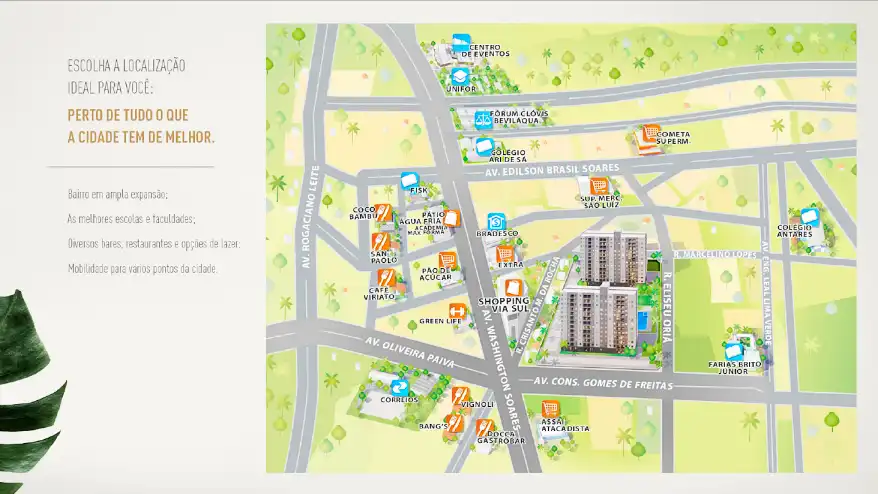
Task: Click the Av. Oliveira Paiva street label
Action: (409, 352)
